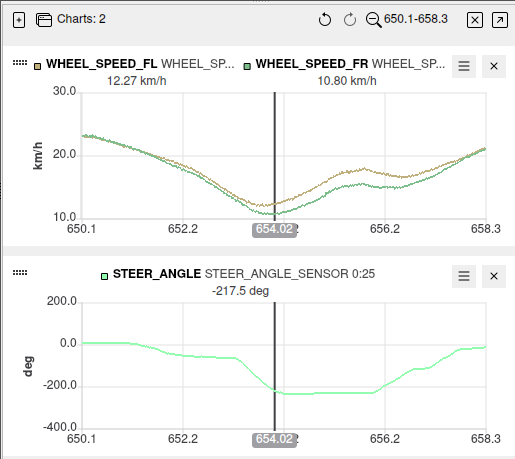The image size is (515, 459).
Task: Click the 654.02 time marker on wheel speed chart
Action: (274, 229)
